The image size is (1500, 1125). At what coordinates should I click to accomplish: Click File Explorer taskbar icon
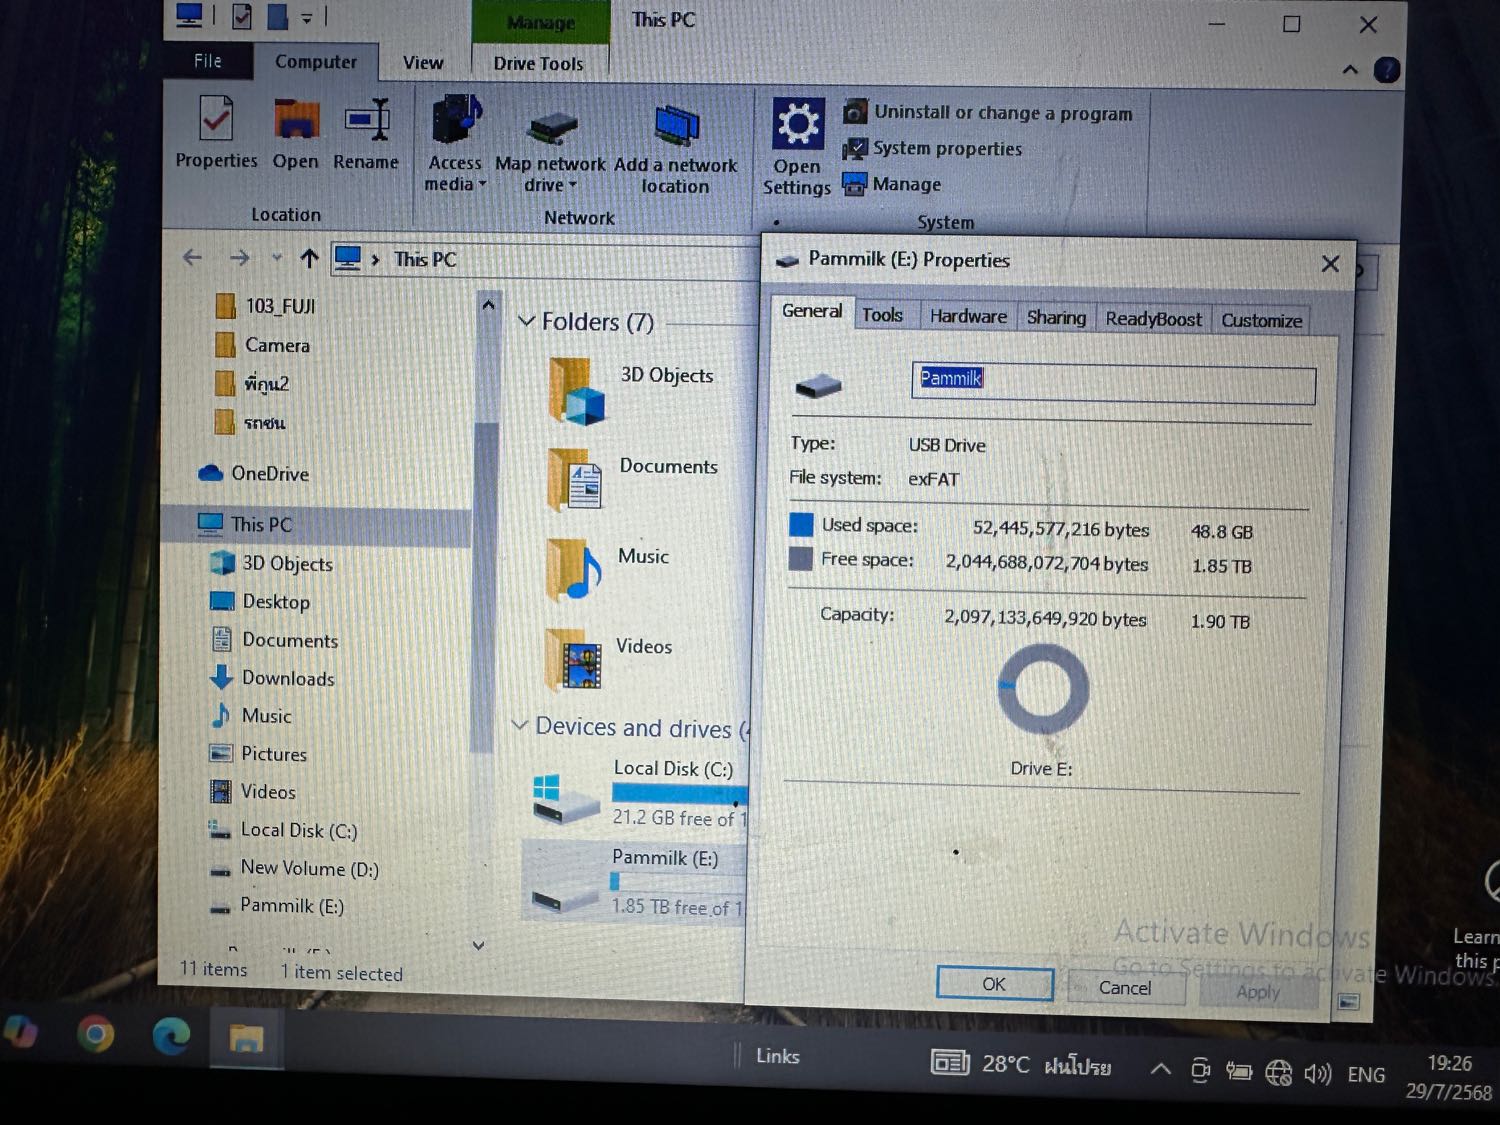pyautogui.click(x=246, y=1038)
